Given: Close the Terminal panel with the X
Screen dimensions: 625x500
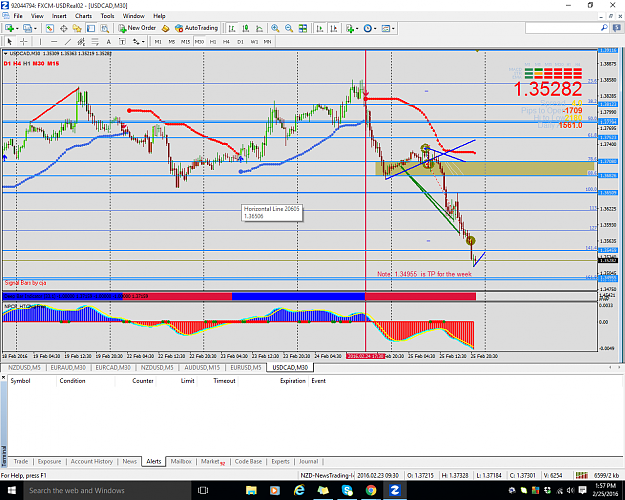Looking at the screenshot, I should [x=3, y=377].
